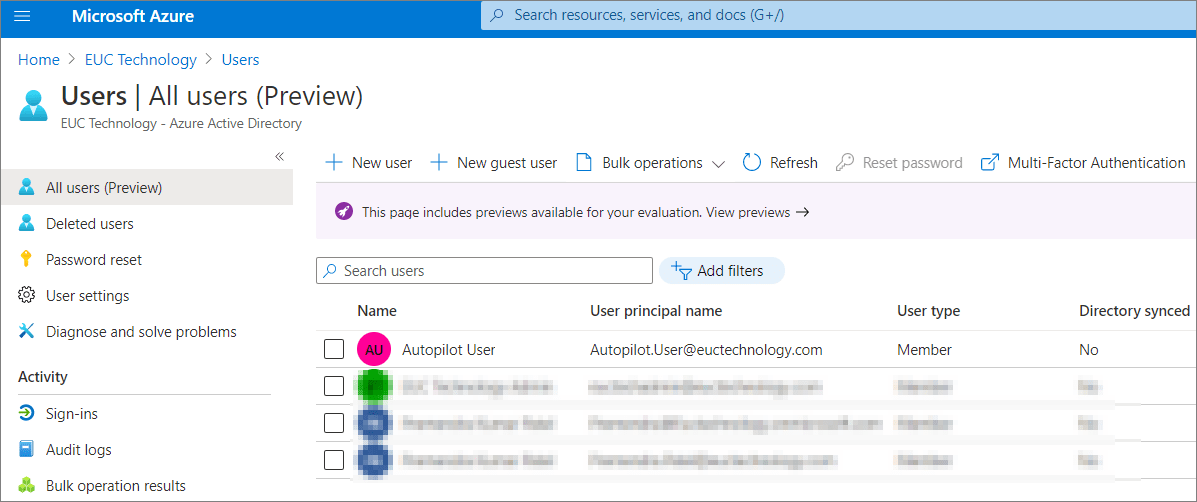1197x502 pixels.
Task: Click the filter funnel icon in Add filters
Action: tap(681, 270)
